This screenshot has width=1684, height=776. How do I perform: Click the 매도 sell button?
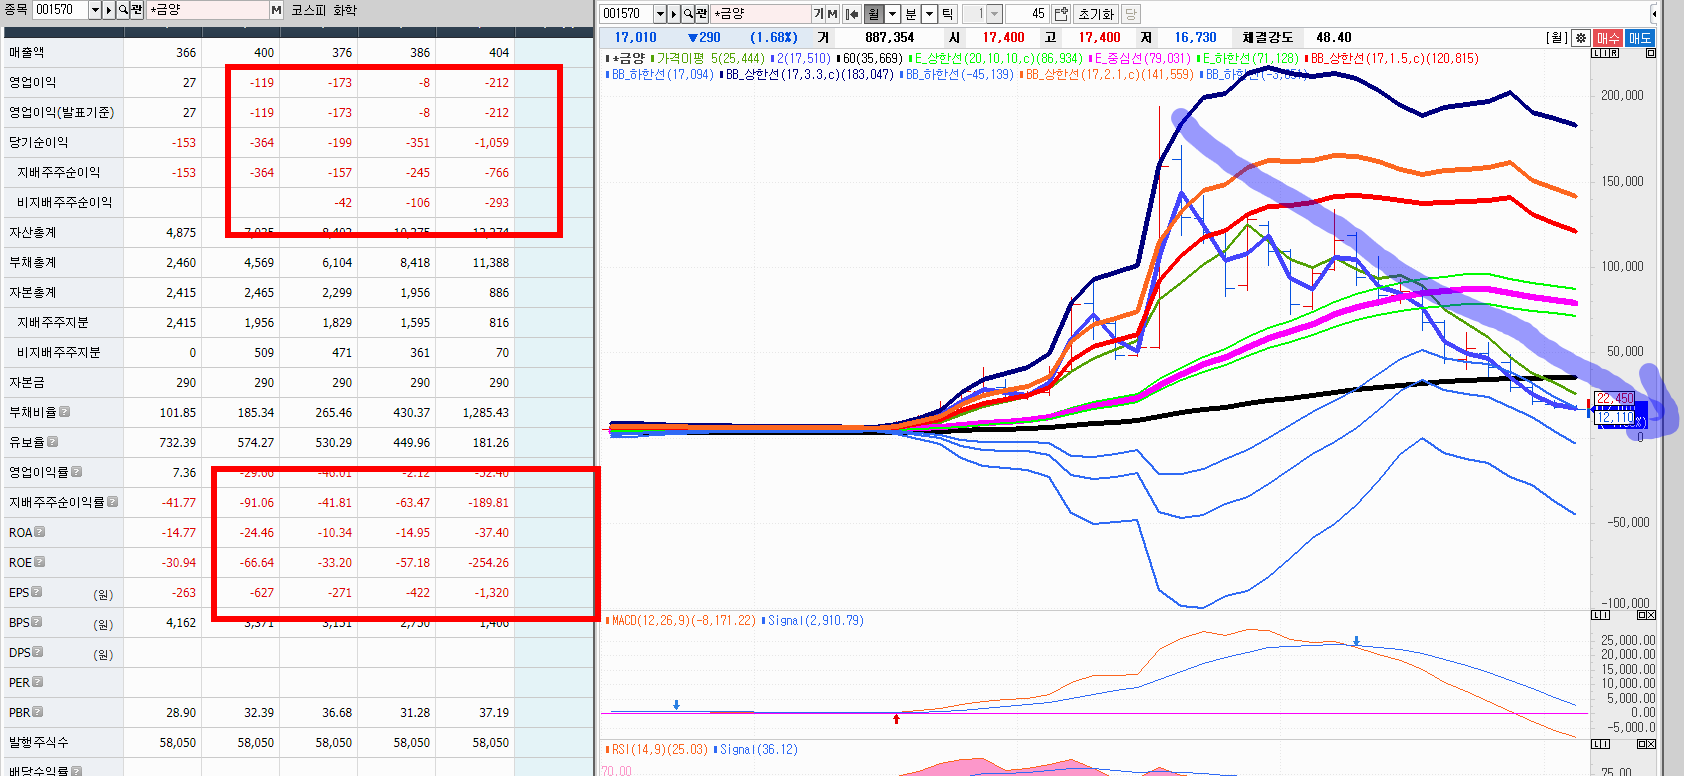[1640, 38]
